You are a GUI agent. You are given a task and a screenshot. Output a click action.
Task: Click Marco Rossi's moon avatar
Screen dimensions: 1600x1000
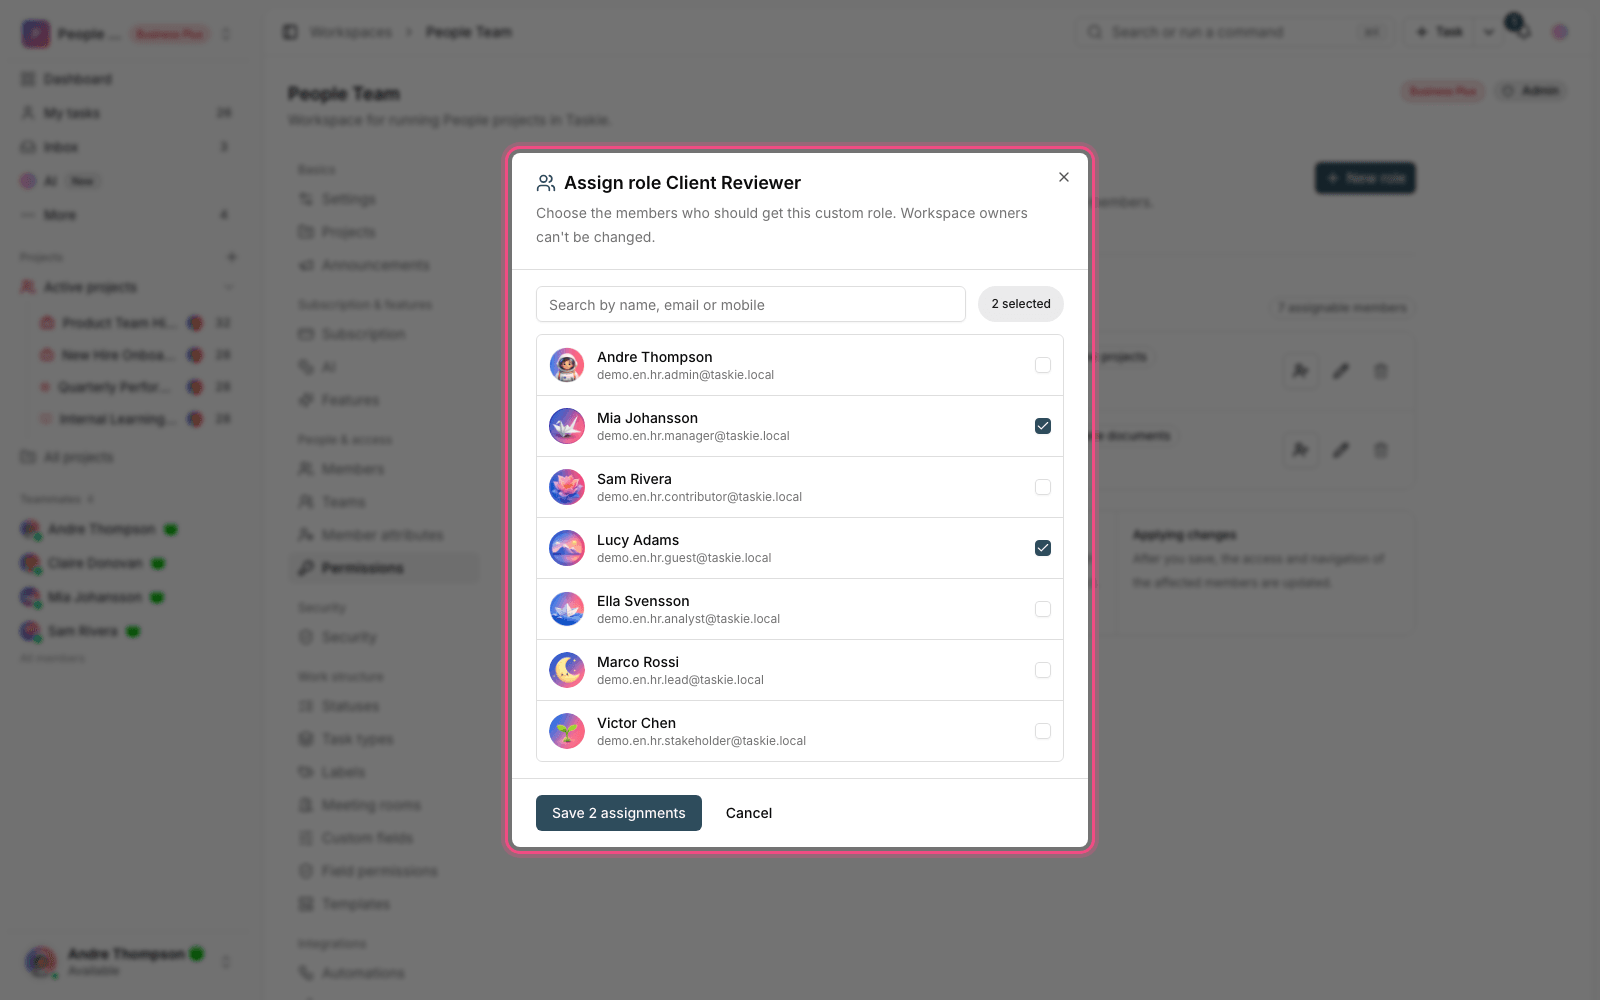pos(567,670)
